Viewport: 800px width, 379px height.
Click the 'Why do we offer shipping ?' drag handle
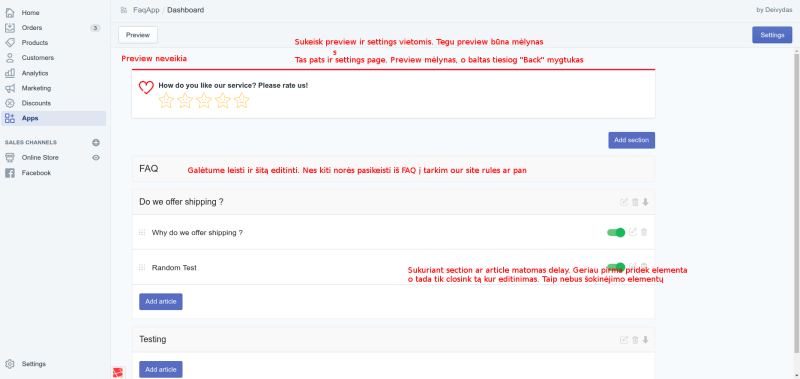tap(142, 233)
